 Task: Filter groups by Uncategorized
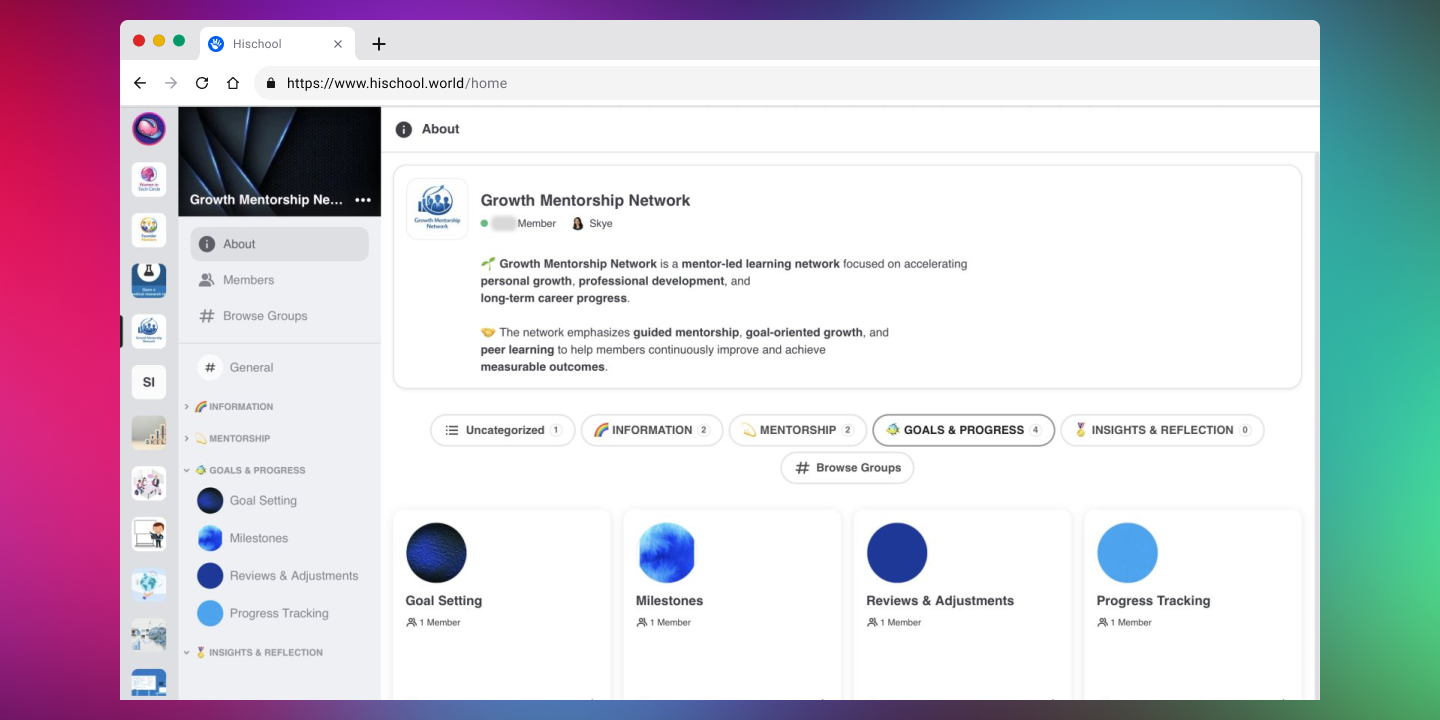pyautogui.click(x=503, y=430)
